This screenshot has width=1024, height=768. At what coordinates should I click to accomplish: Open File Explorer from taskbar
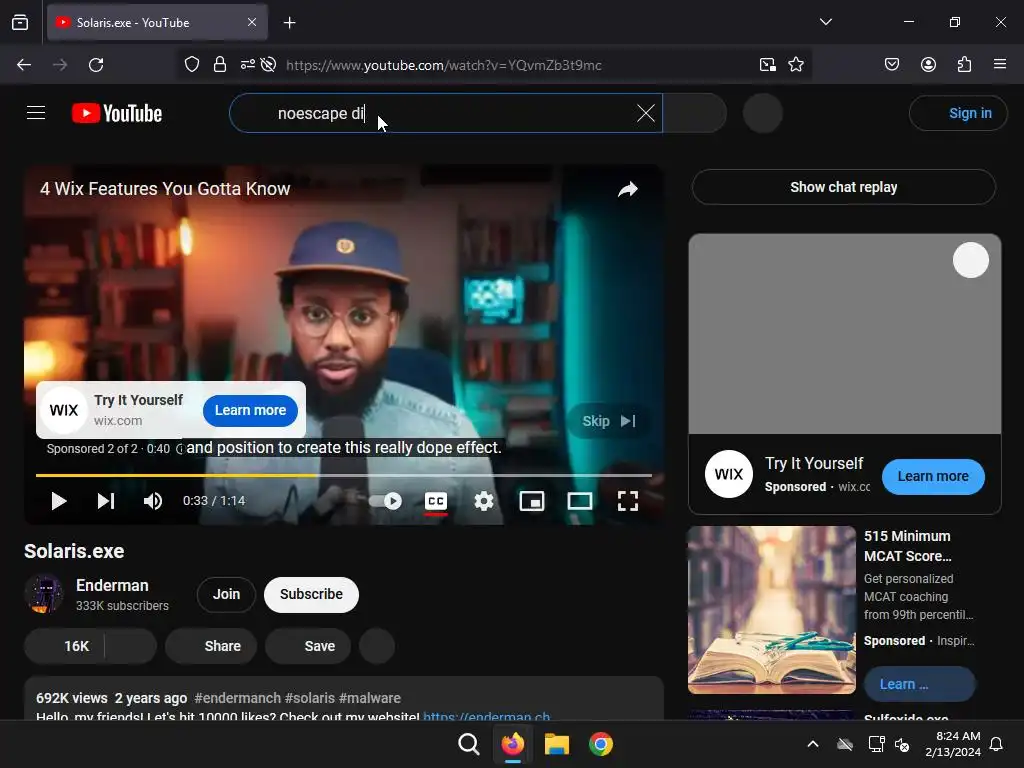pyautogui.click(x=556, y=744)
